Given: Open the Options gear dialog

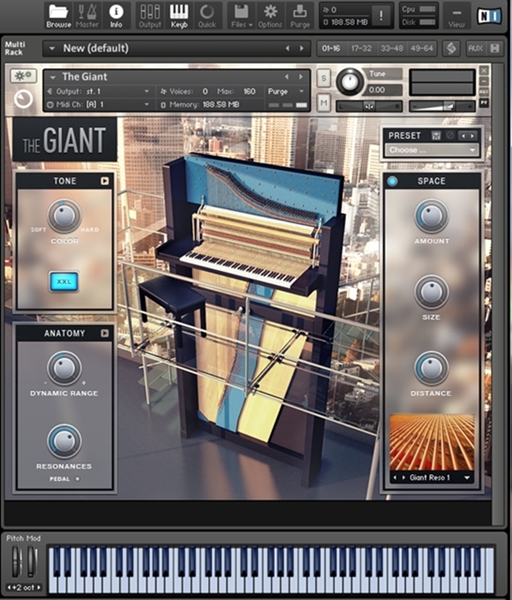Looking at the screenshot, I should [270, 16].
